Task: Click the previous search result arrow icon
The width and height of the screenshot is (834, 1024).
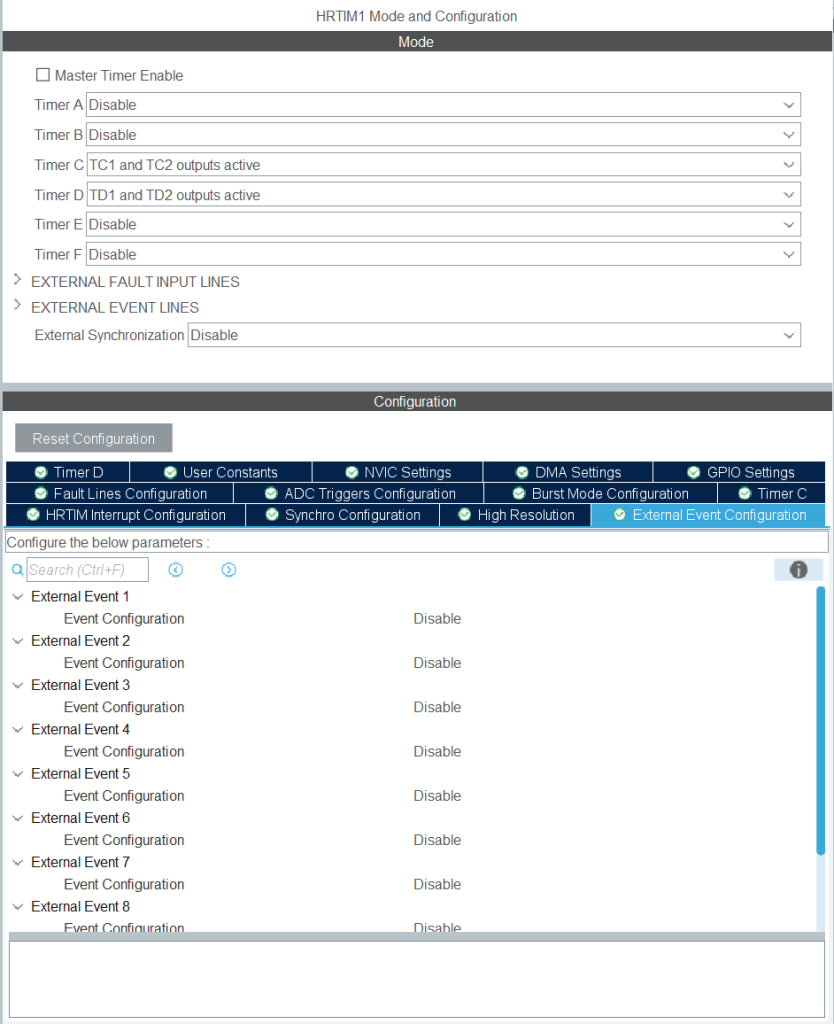Action: click(x=176, y=570)
